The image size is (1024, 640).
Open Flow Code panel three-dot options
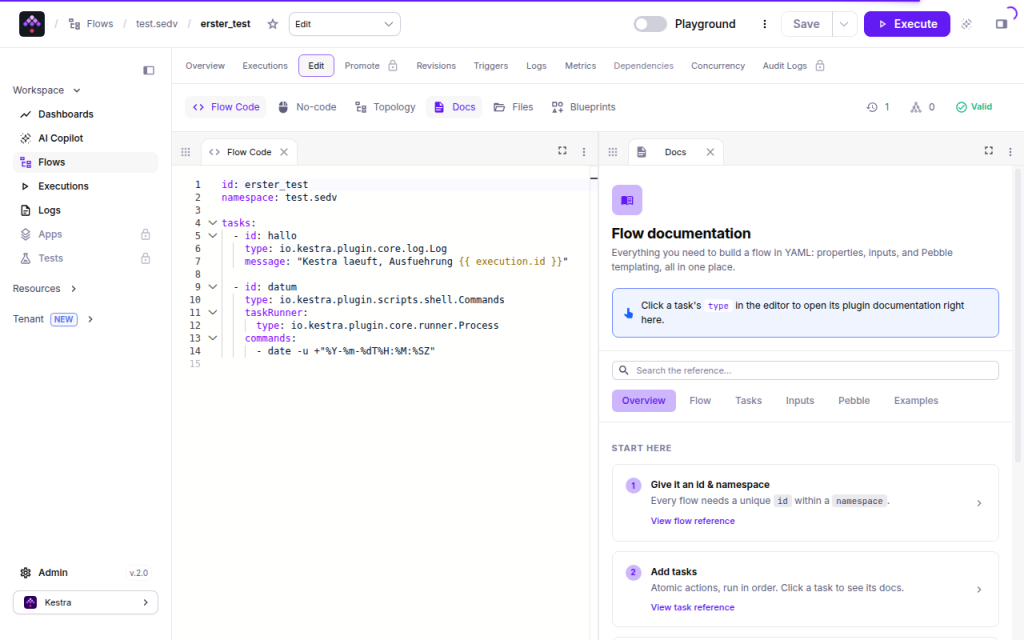pyautogui.click(x=584, y=152)
